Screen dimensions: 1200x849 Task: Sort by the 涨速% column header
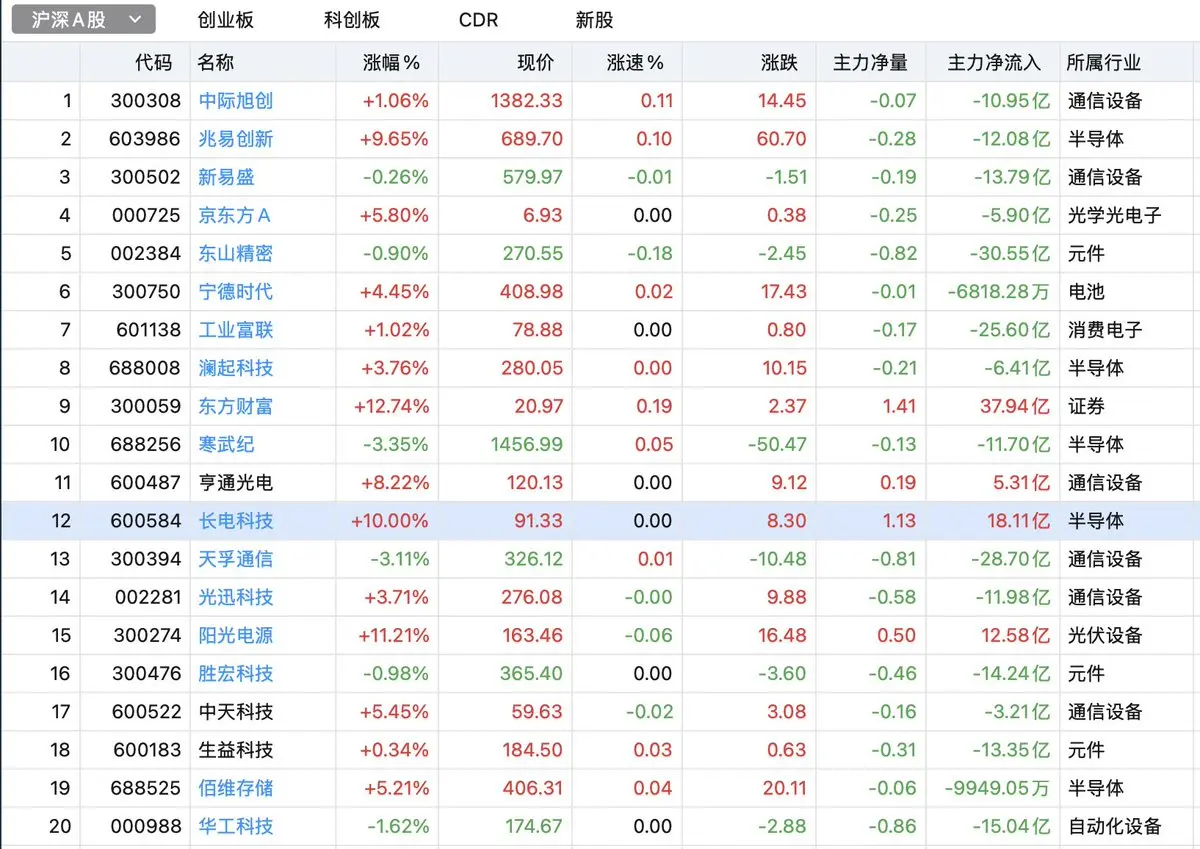(x=635, y=62)
